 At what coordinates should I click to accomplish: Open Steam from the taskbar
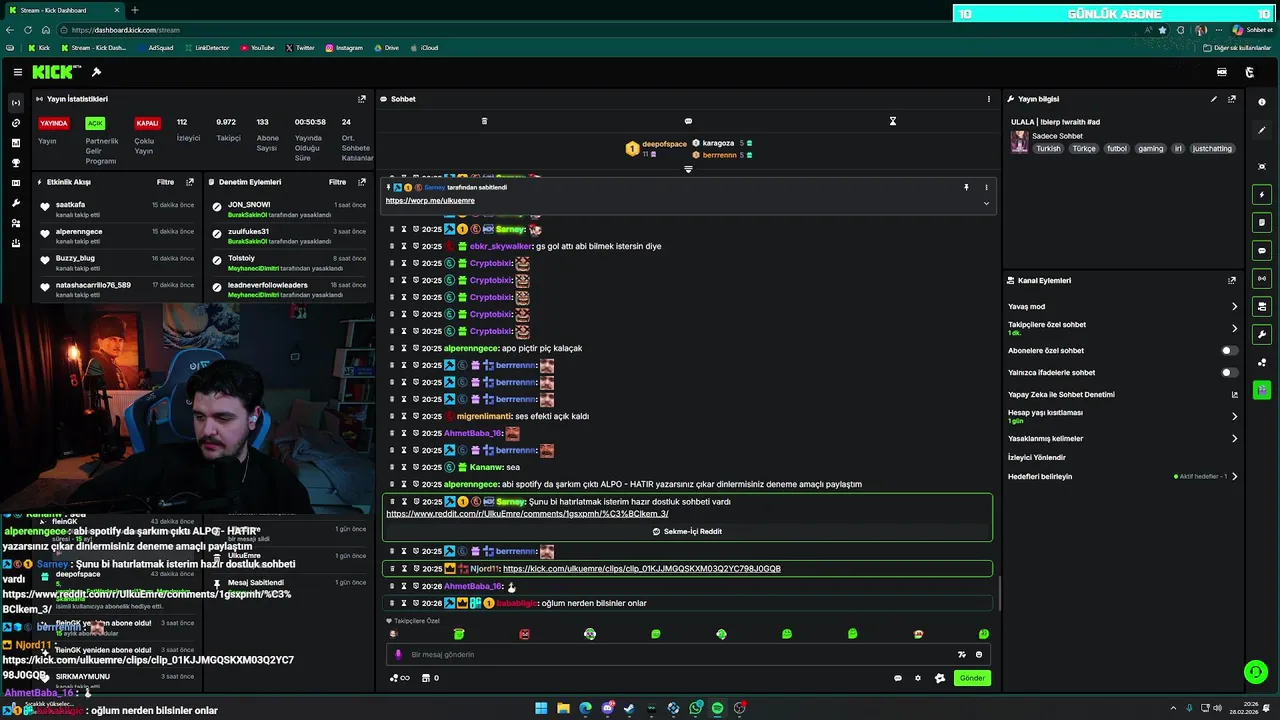point(629,708)
